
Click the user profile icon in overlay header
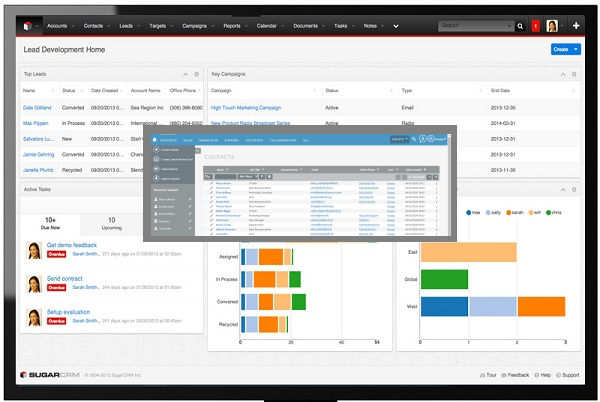pyautogui.click(x=431, y=139)
